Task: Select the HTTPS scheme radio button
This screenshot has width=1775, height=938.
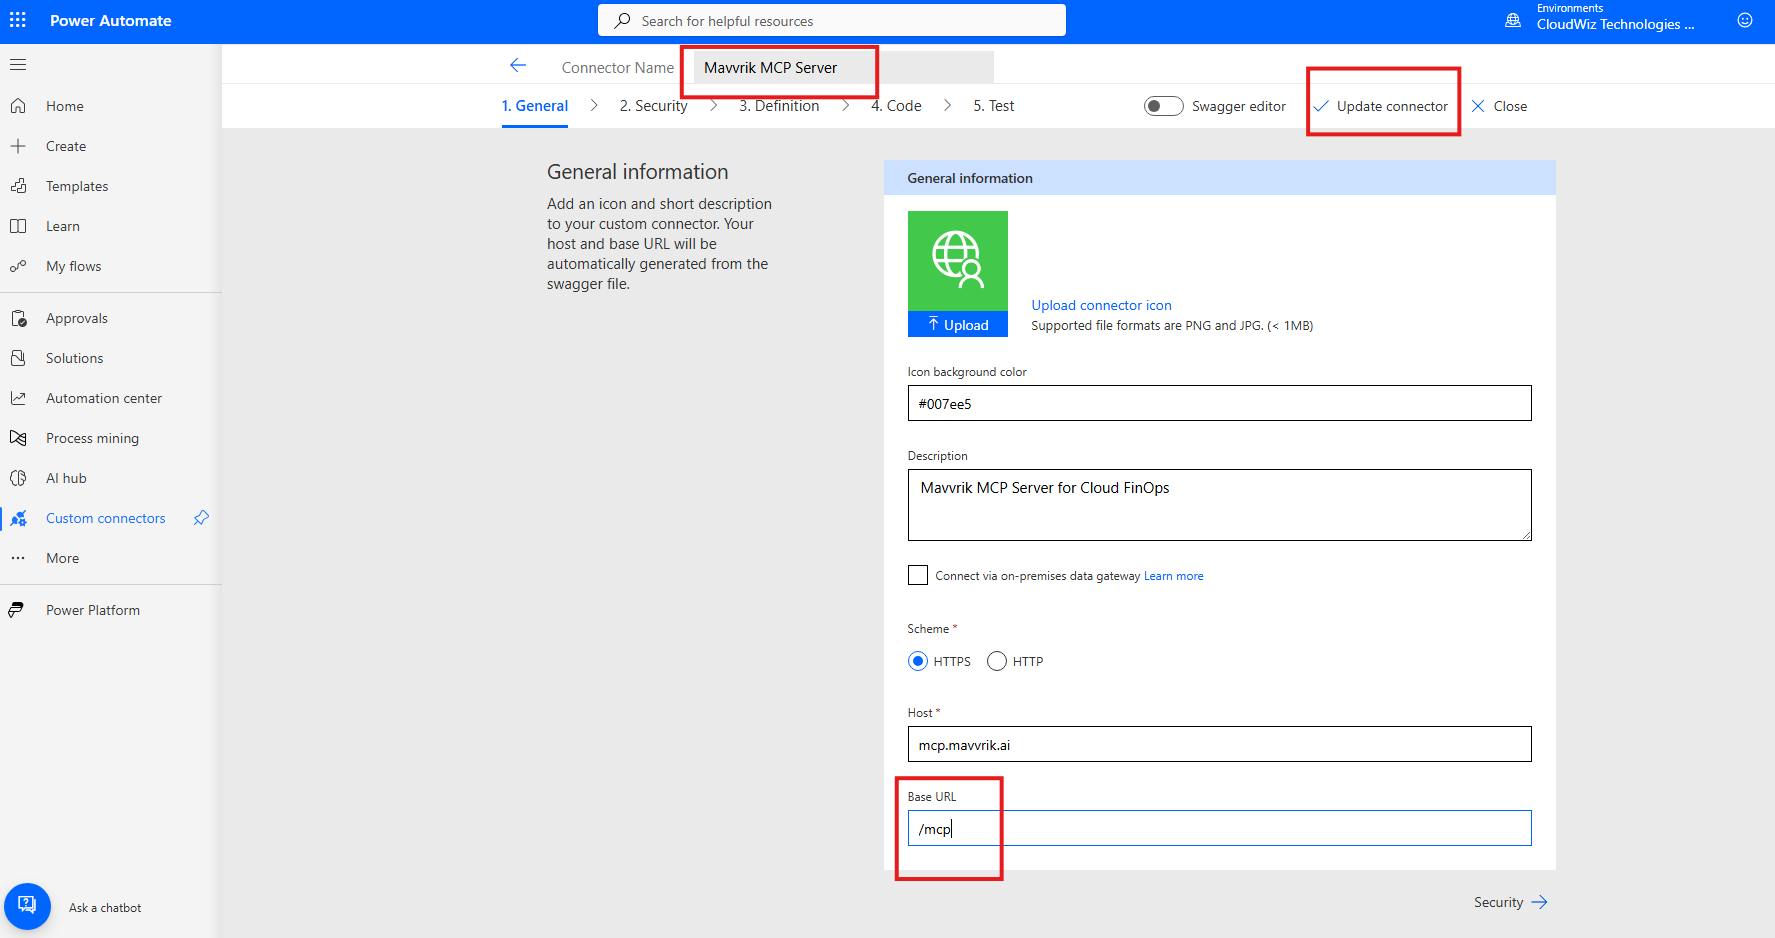Action: [918, 661]
